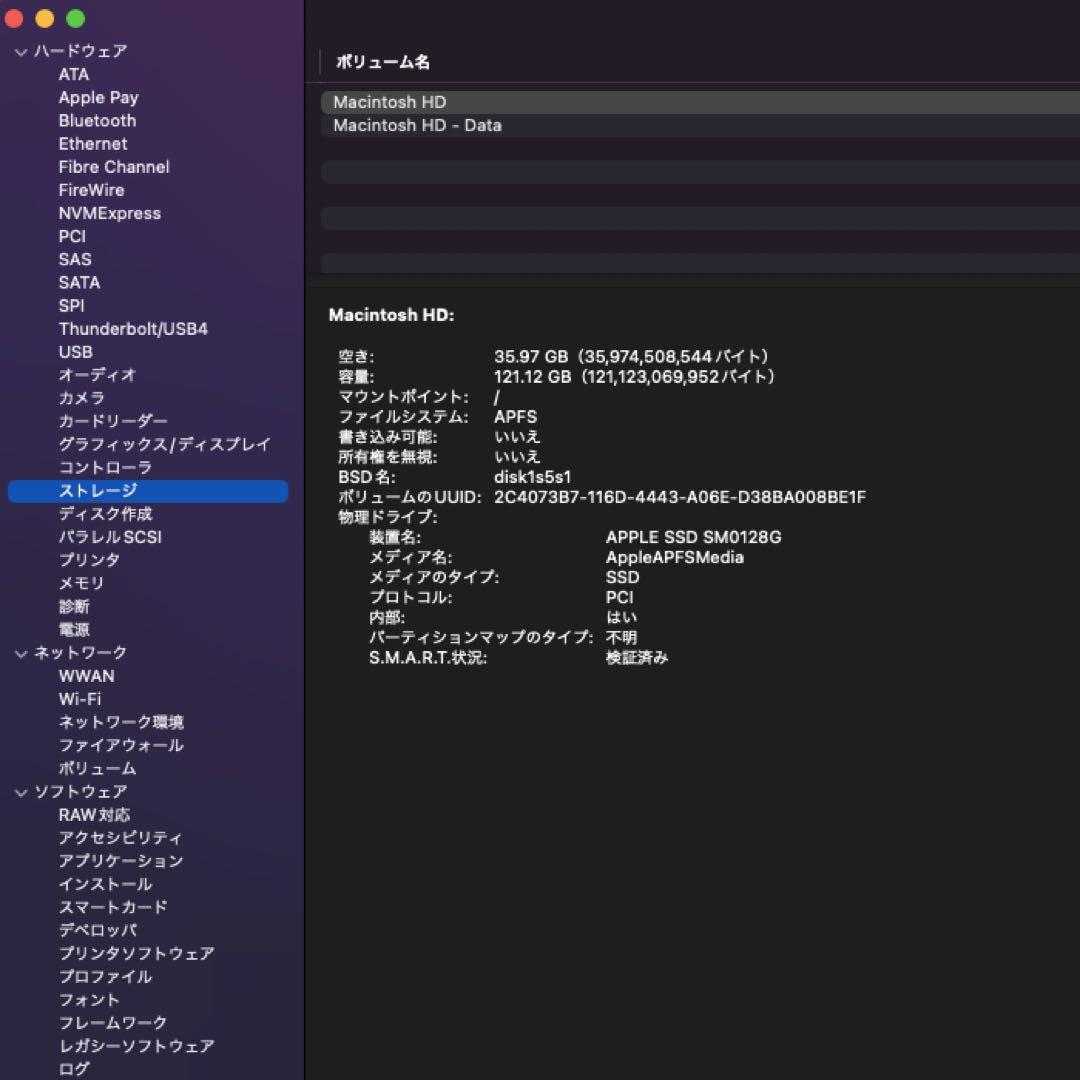This screenshot has height=1080, width=1080.
Task: Collapse the ハードウェア category
Action: [x=20, y=51]
